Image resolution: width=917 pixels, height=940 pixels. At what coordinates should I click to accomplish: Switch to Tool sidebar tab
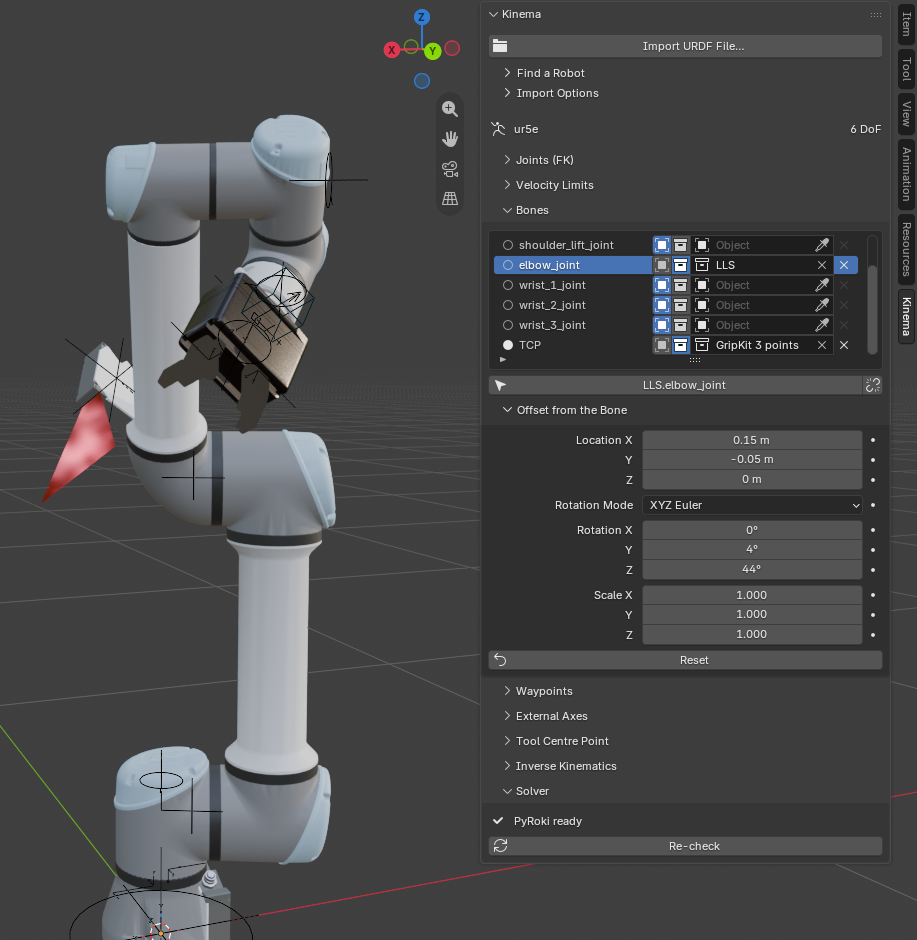906,69
